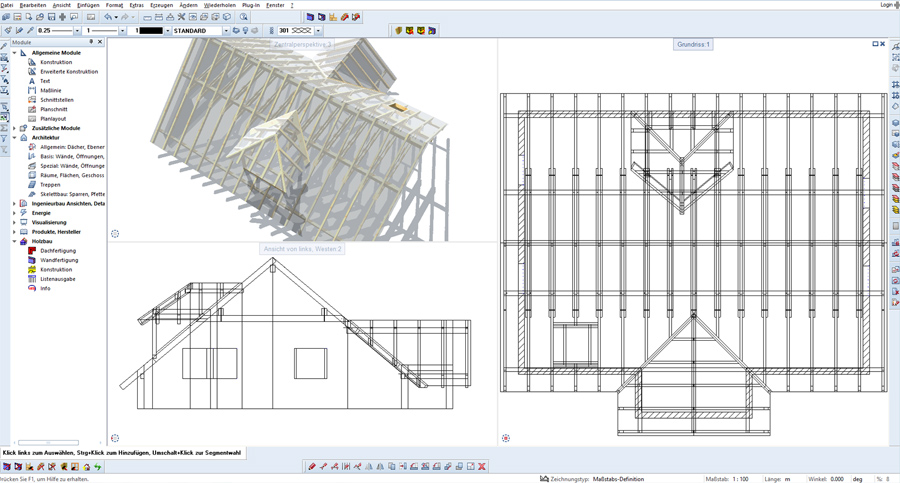The height and width of the screenshot is (483, 900).
Task: Select the Wandfertigung module icon
Action: pyautogui.click(x=32, y=260)
